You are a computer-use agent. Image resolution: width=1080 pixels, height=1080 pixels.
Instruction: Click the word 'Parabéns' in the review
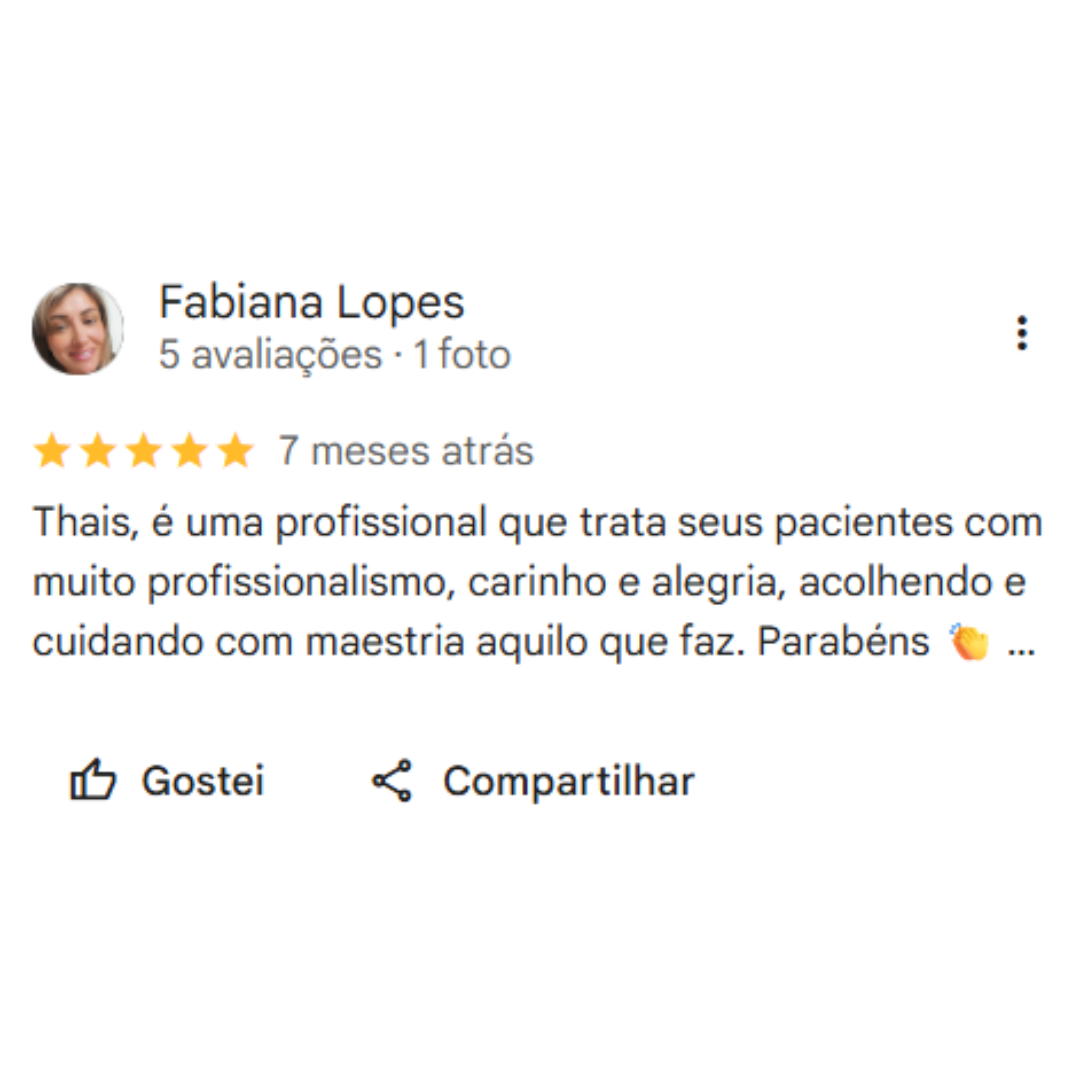click(844, 642)
